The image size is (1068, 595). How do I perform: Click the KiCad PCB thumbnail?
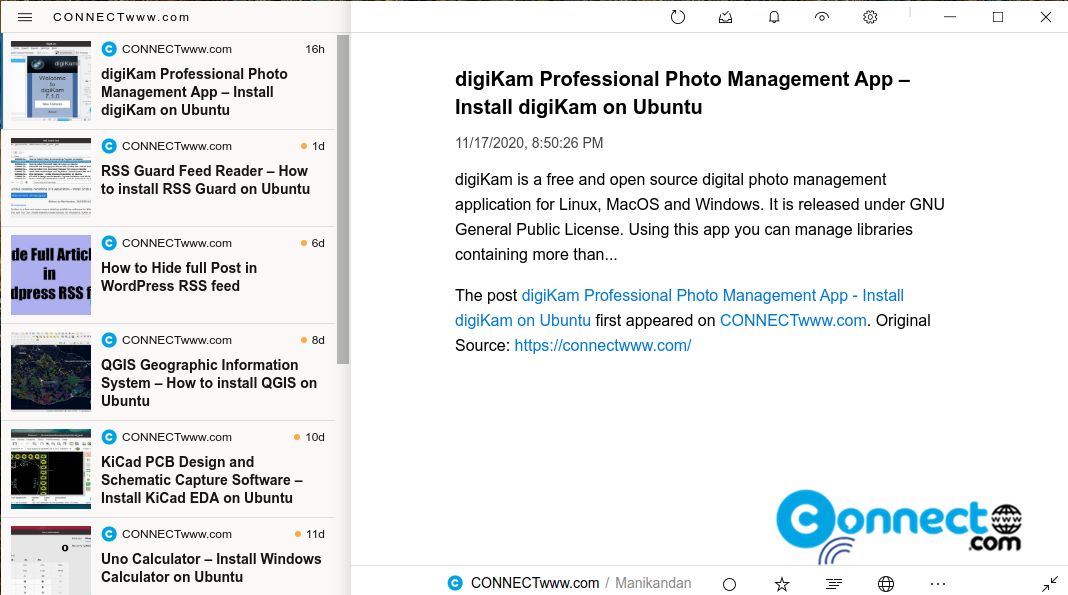click(51, 469)
